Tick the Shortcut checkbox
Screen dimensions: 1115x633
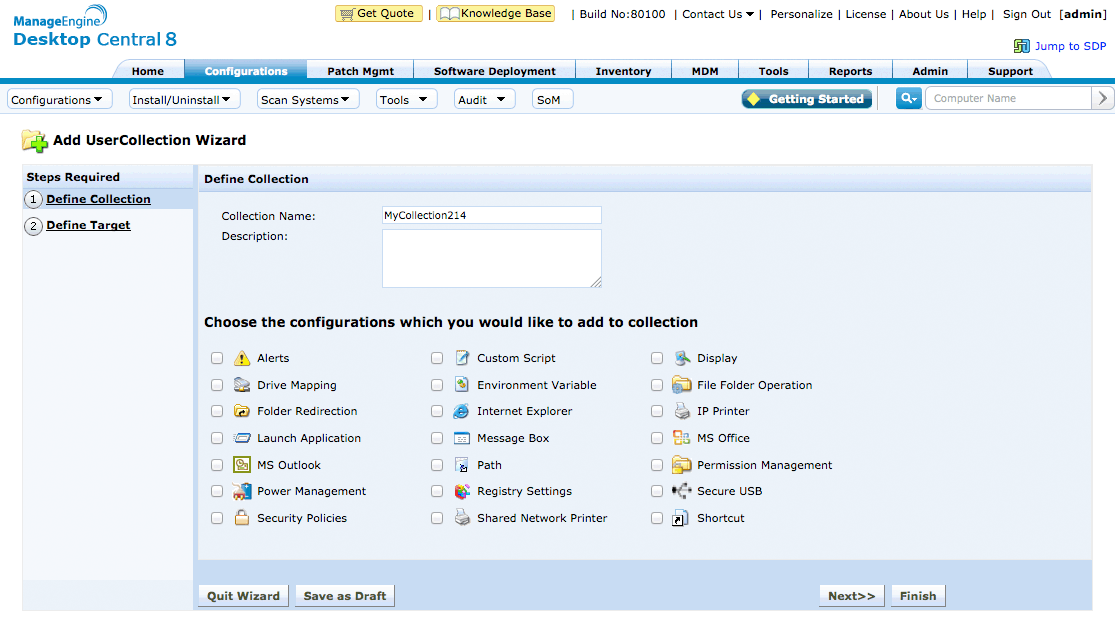[657, 518]
